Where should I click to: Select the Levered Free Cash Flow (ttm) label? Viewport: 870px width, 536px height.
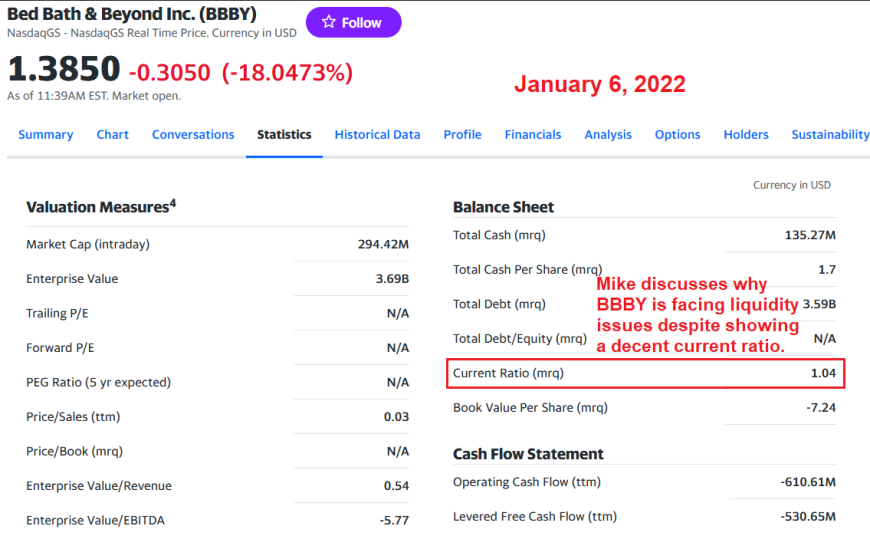[x=535, y=516]
